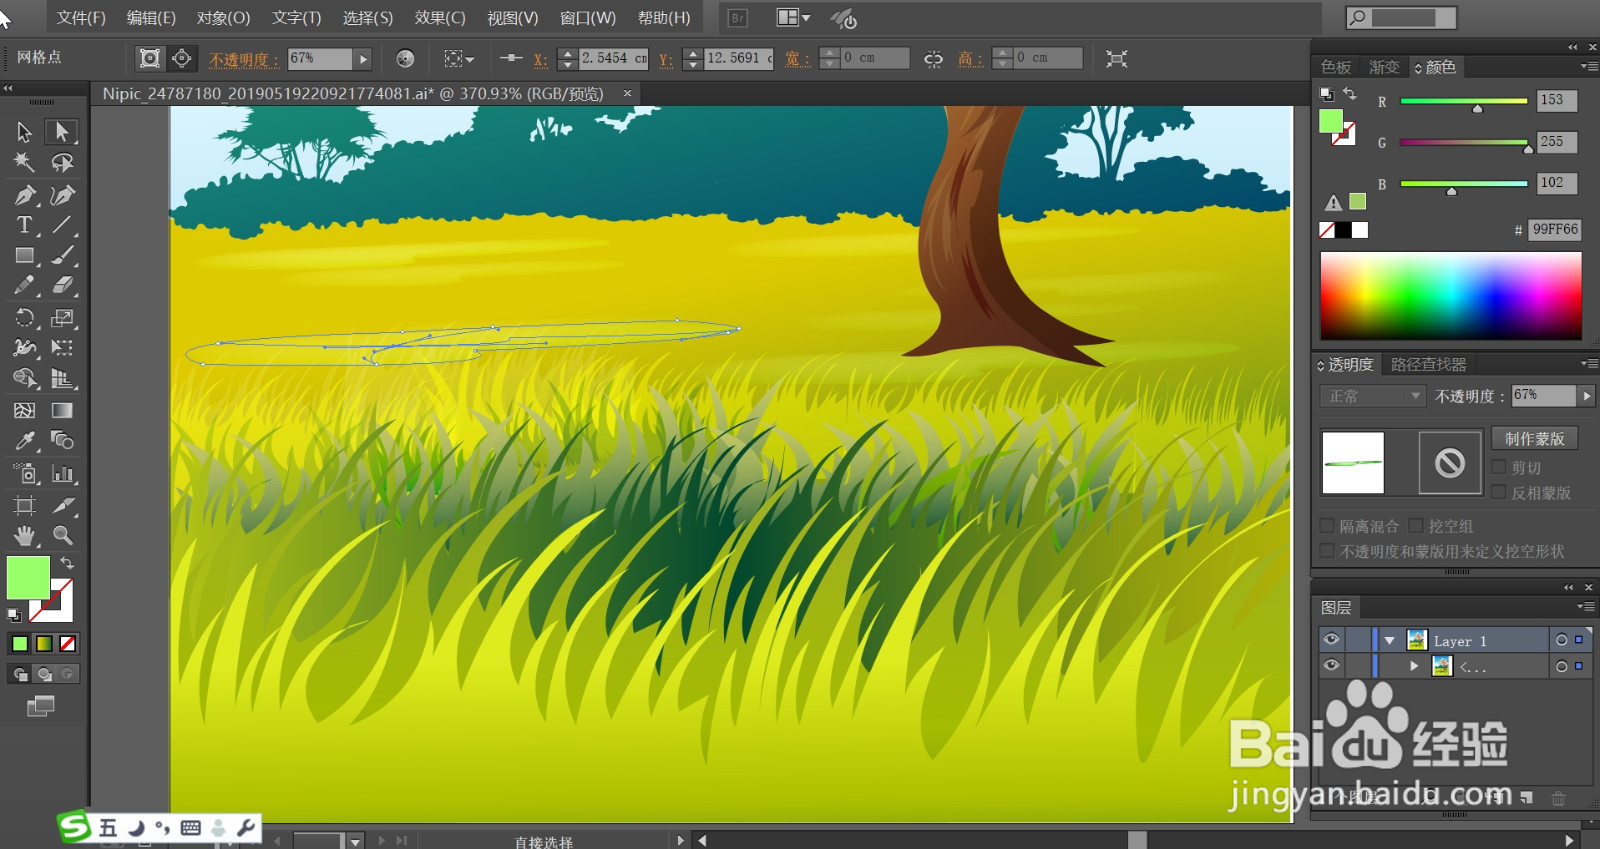Select the Gradient tool
Image resolution: width=1600 pixels, height=849 pixels.
(62, 410)
